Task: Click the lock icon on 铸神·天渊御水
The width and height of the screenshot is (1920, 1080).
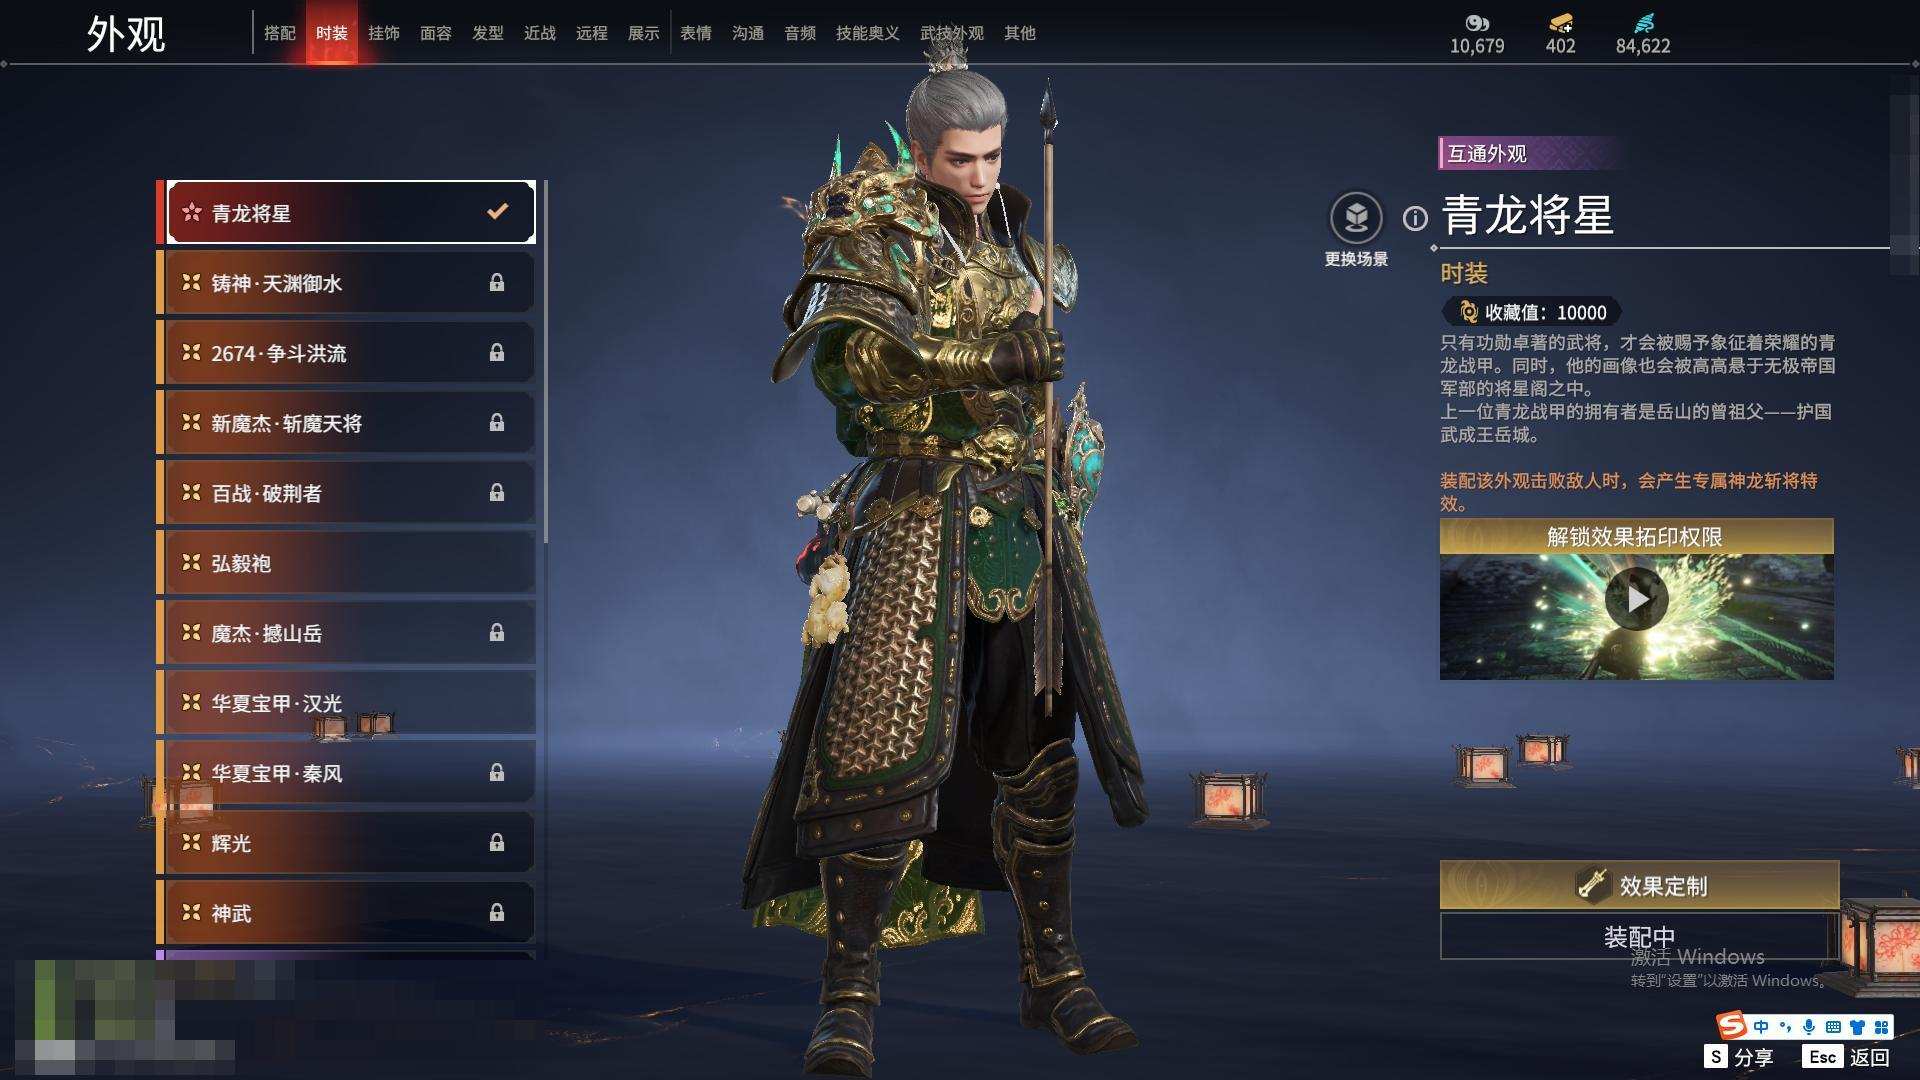Action: [496, 283]
